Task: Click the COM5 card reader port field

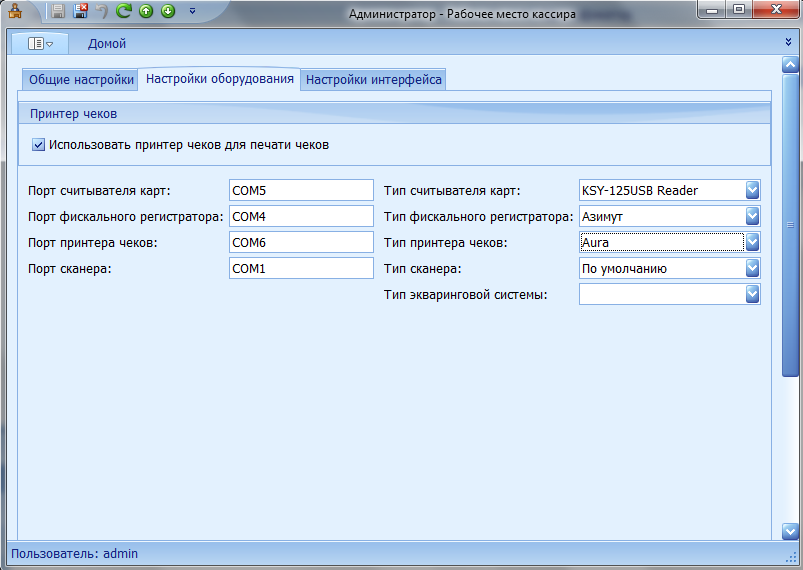Action: point(300,190)
